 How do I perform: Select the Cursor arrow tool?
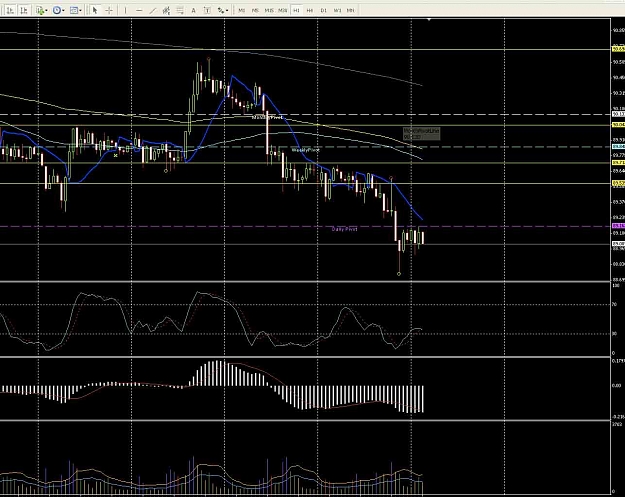[x=95, y=10]
